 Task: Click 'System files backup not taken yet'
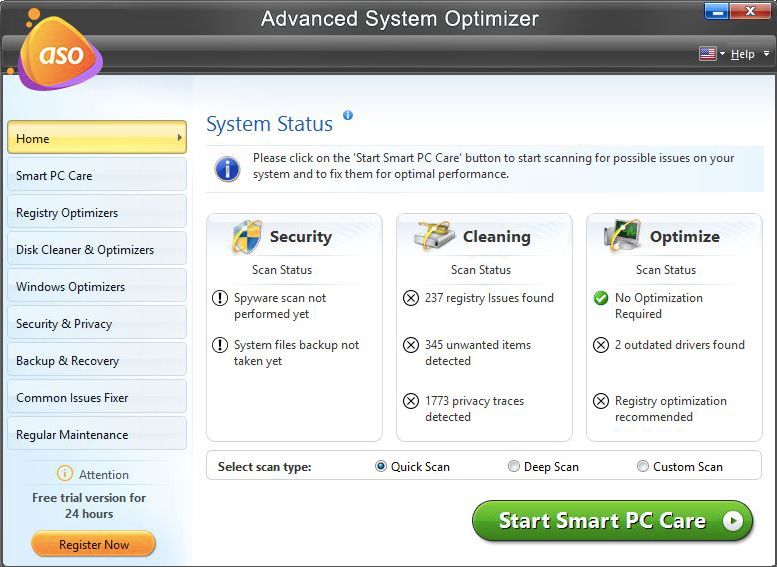click(296, 352)
